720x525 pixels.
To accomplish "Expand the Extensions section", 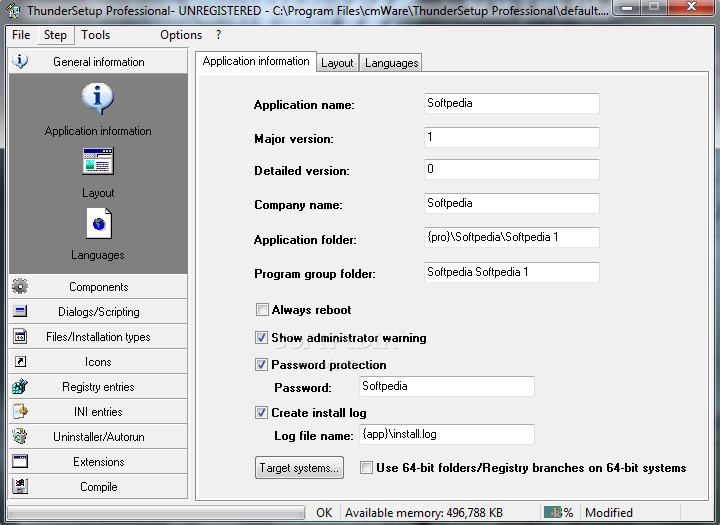I will coord(98,462).
